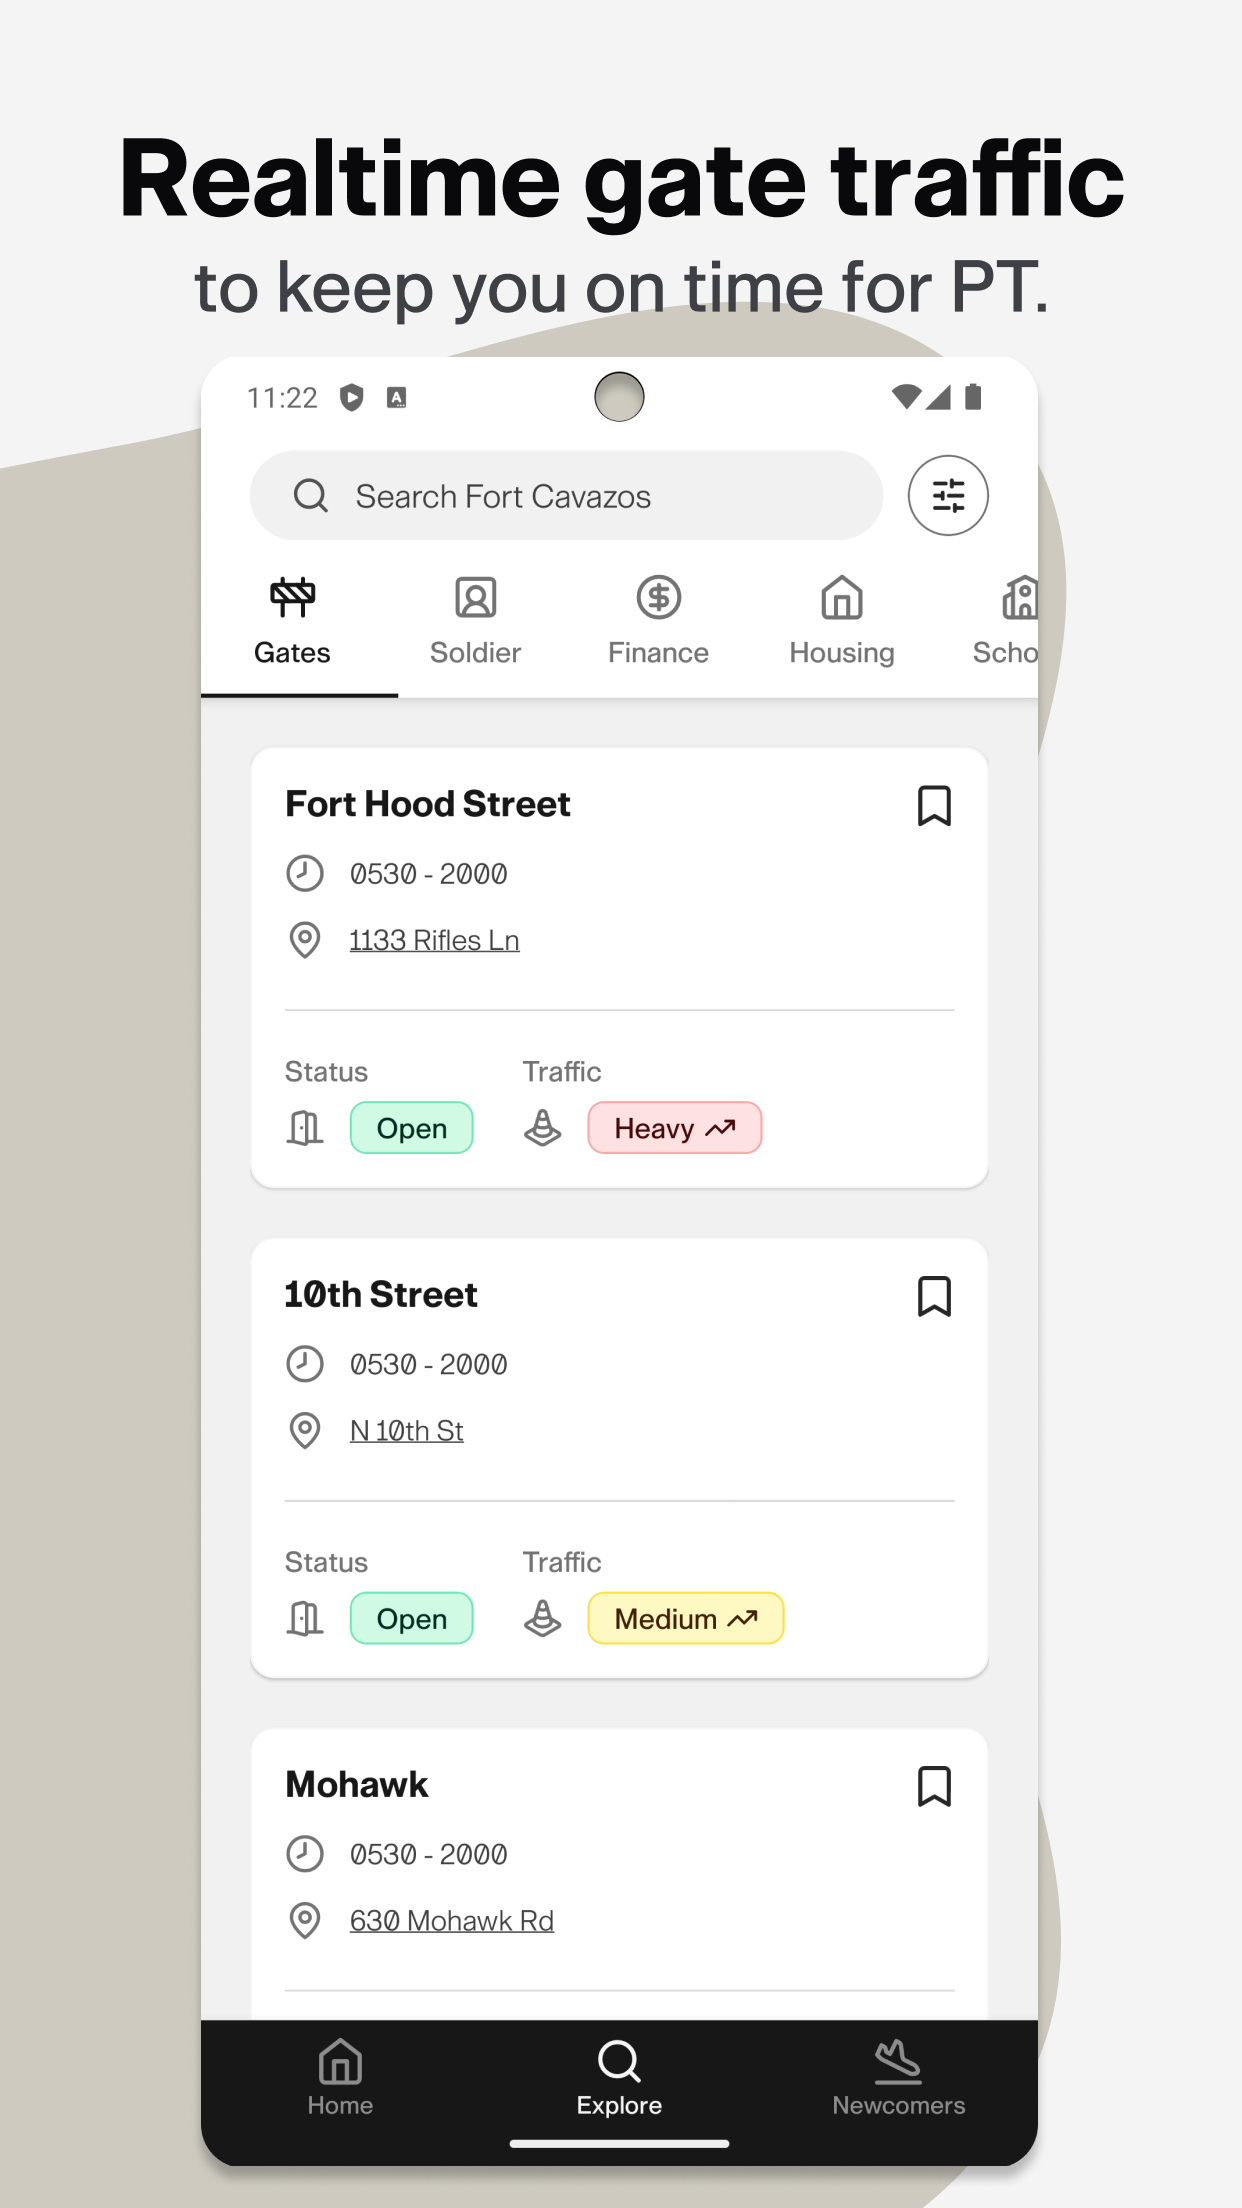Viewport: 1242px width, 2208px height.
Task: Tap the battery icon in status bar
Action: coord(973,397)
